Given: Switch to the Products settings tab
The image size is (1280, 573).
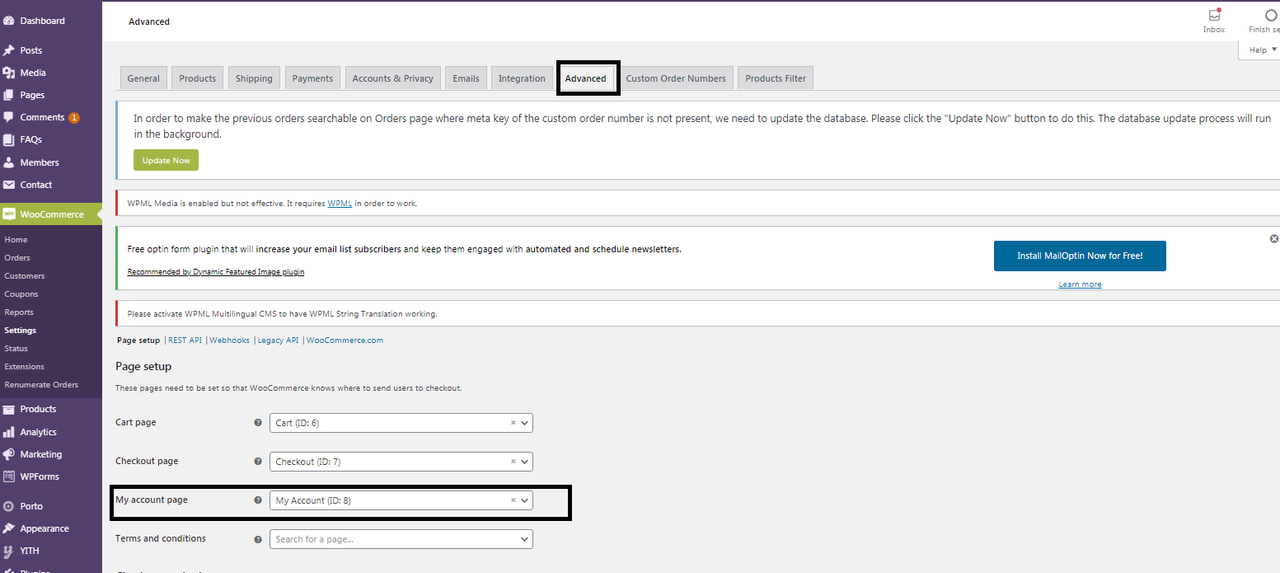Looking at the screenshot, I should pos(197,78).
